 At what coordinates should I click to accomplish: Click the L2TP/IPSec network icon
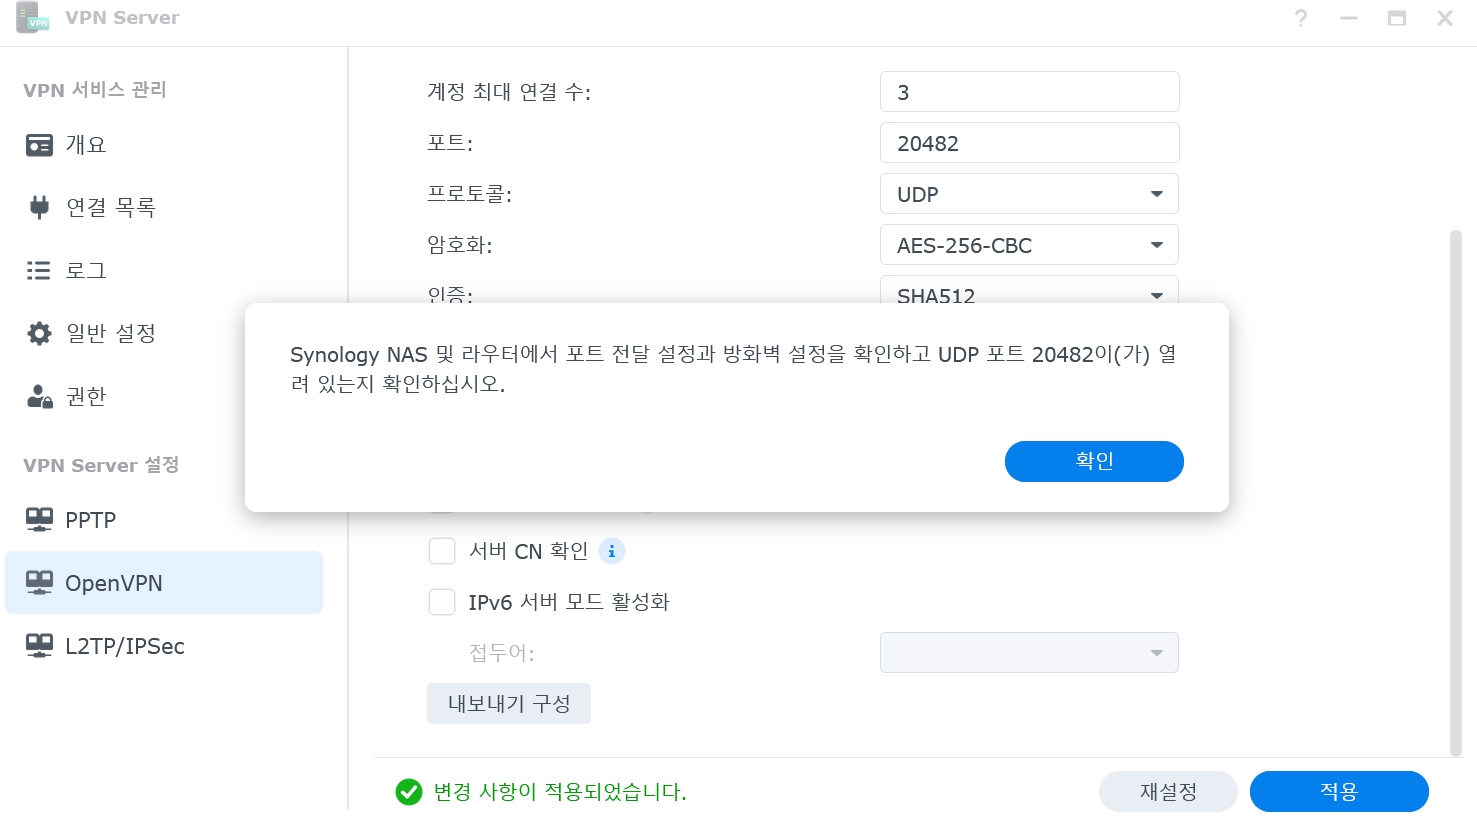pyautogui.click(x=39, y=646)
